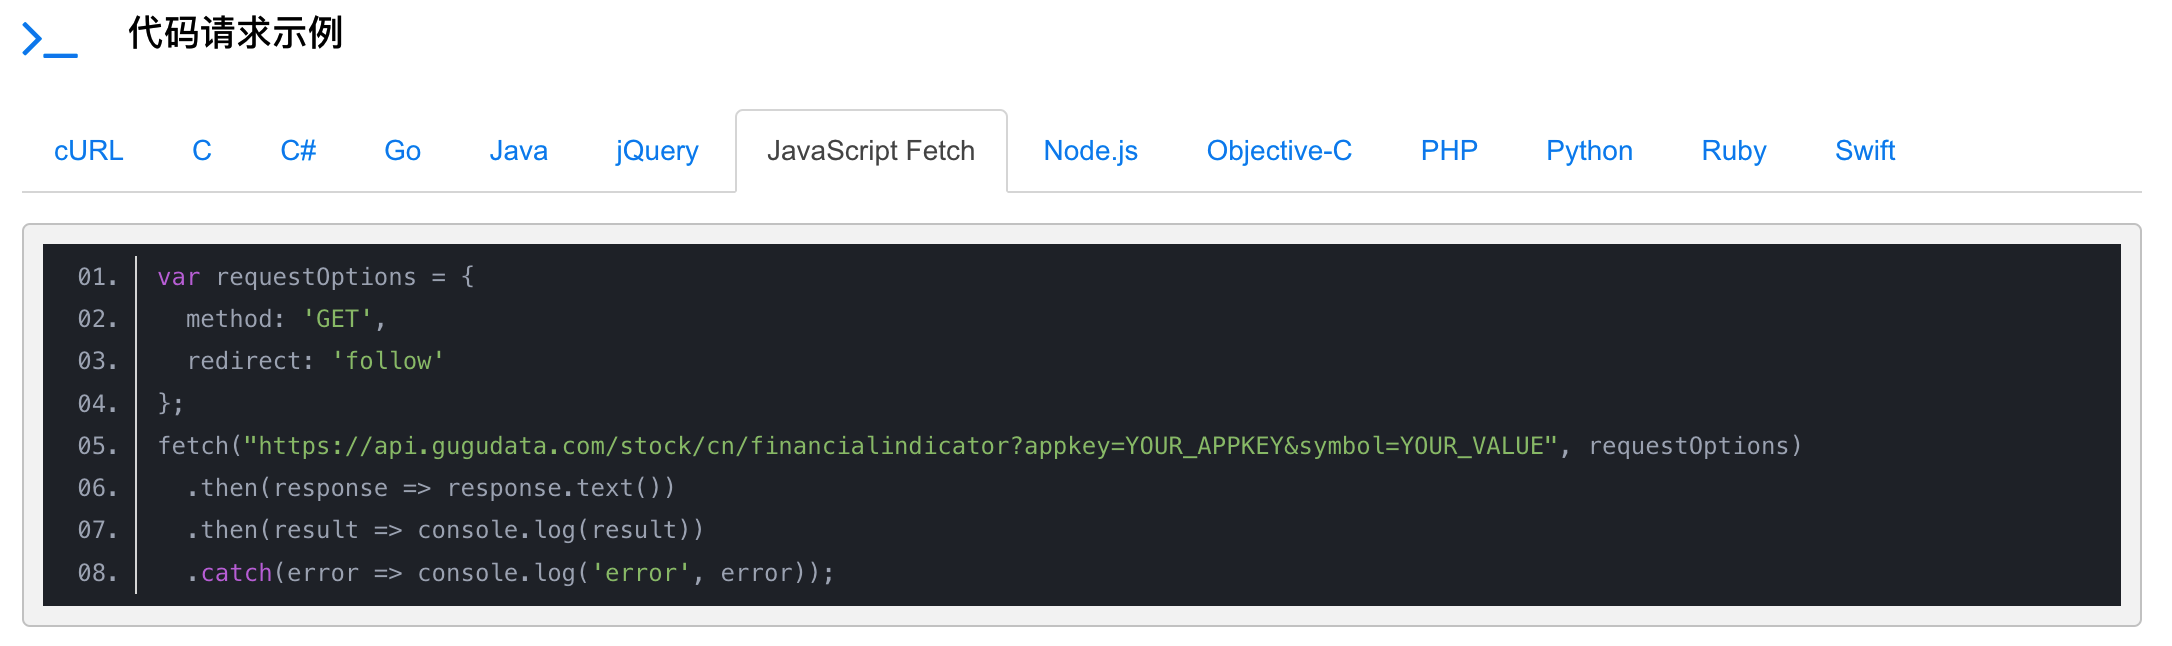View the Node.js request example
This screenshot has width=2172, height=646.
[x=1090, y=151]
